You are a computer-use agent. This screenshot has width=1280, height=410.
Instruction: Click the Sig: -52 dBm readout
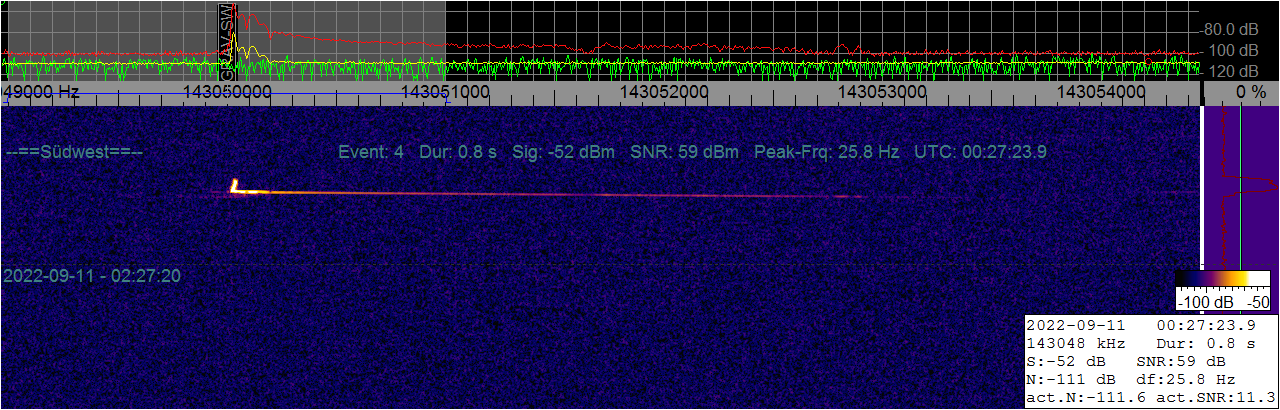coord(564,152)
